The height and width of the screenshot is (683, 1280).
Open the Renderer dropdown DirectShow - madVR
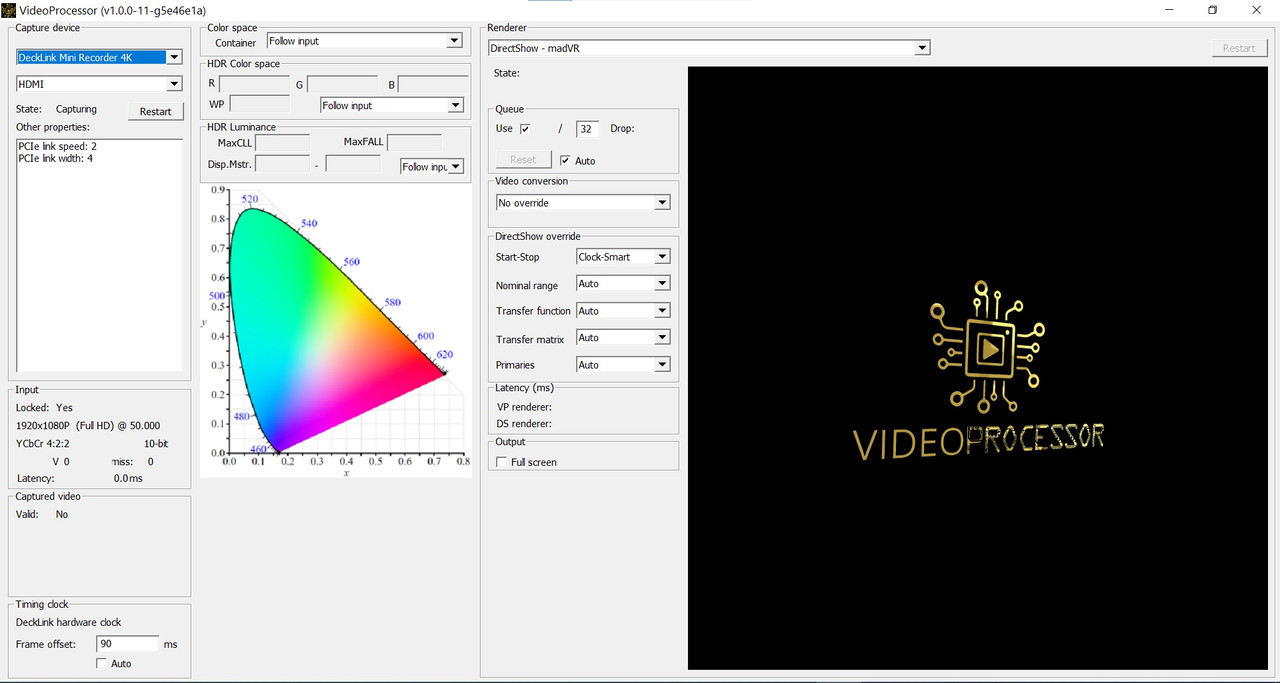tap(709, 48)
